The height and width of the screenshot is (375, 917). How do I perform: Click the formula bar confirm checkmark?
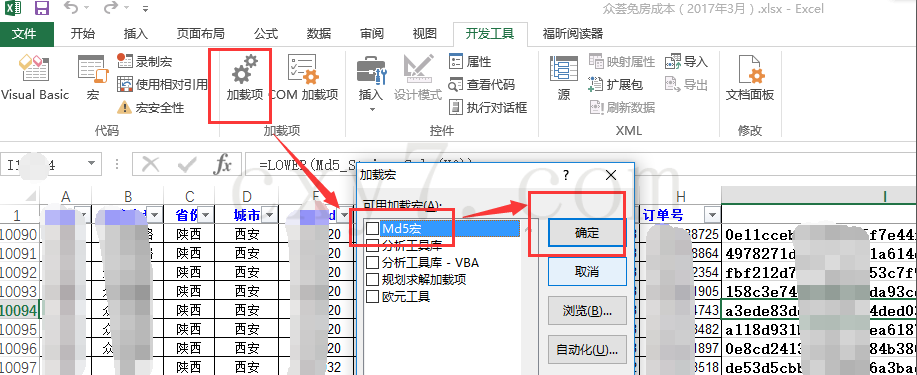pos(187,165)
